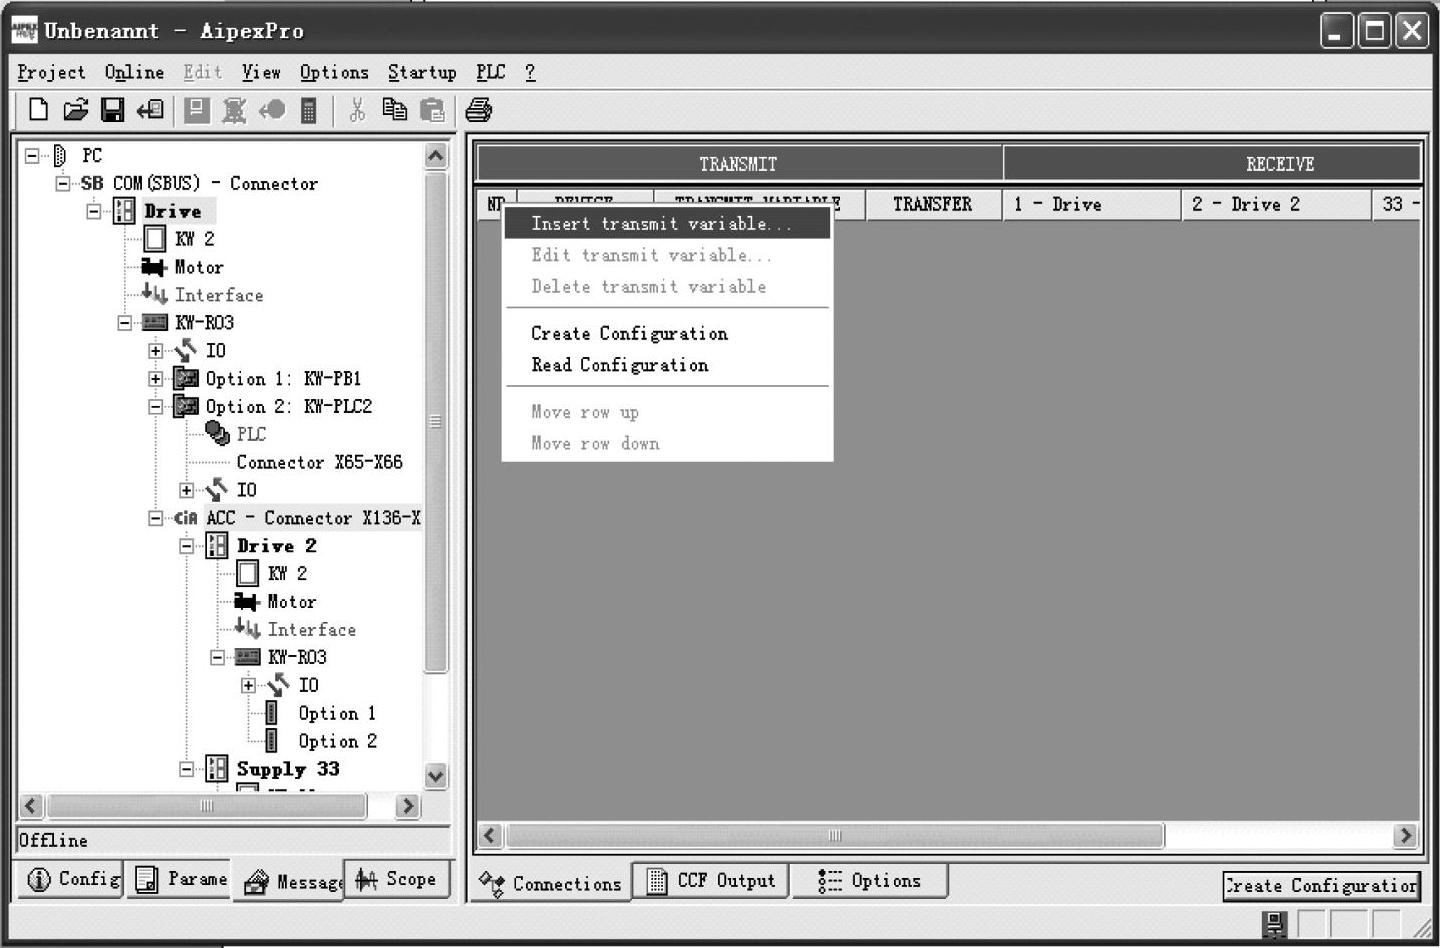Open the Online menu
Screen dimensions: 1440x948
pyautogui.click(x=134, y=72)
